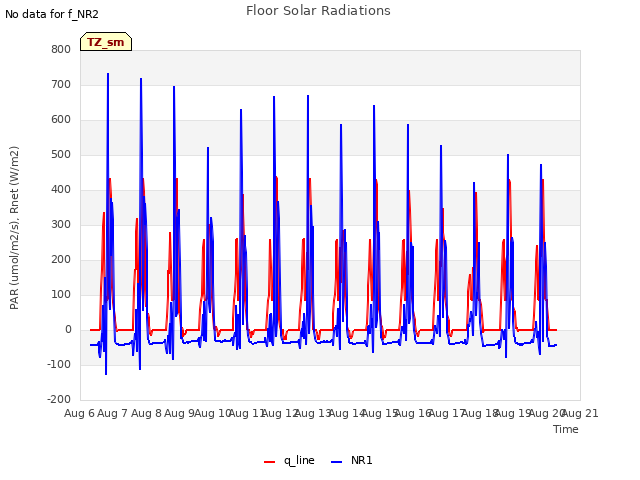Screen dimensions: 640x480
Task: Click the Time x-axis label
Action: click(x=566, y=429)
